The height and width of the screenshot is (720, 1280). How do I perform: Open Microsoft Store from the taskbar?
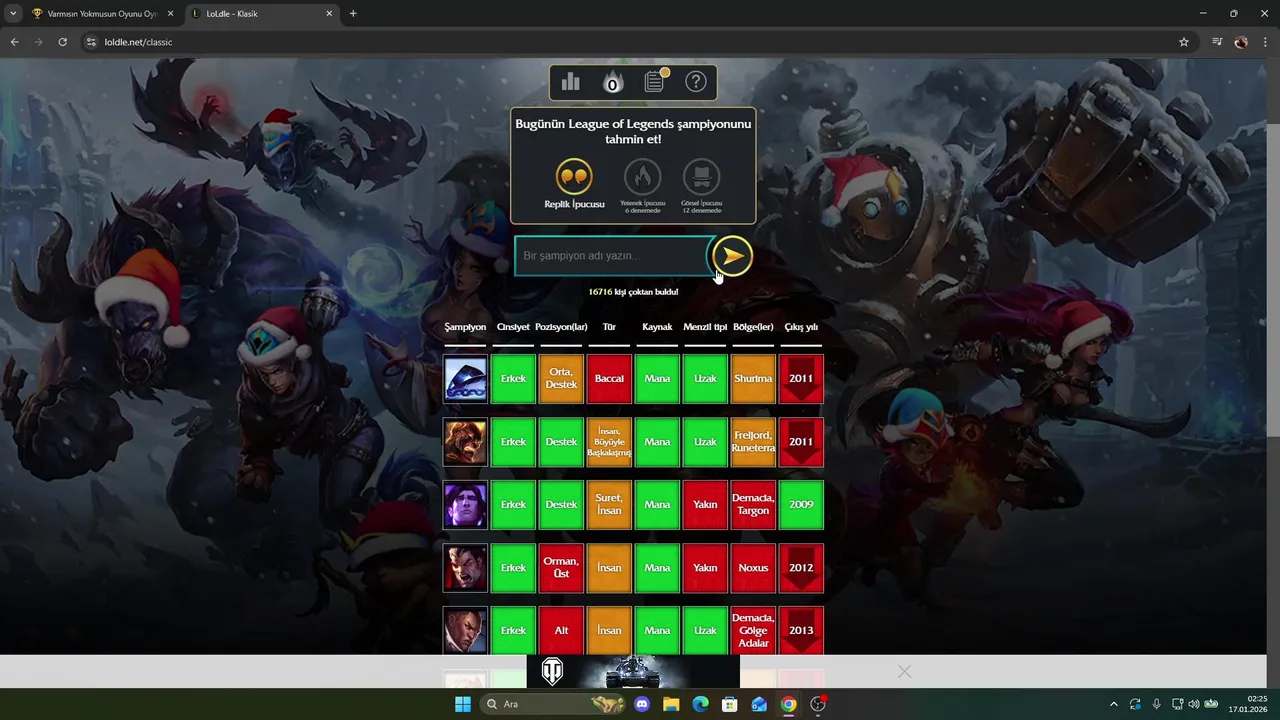[x=730, y=704]
